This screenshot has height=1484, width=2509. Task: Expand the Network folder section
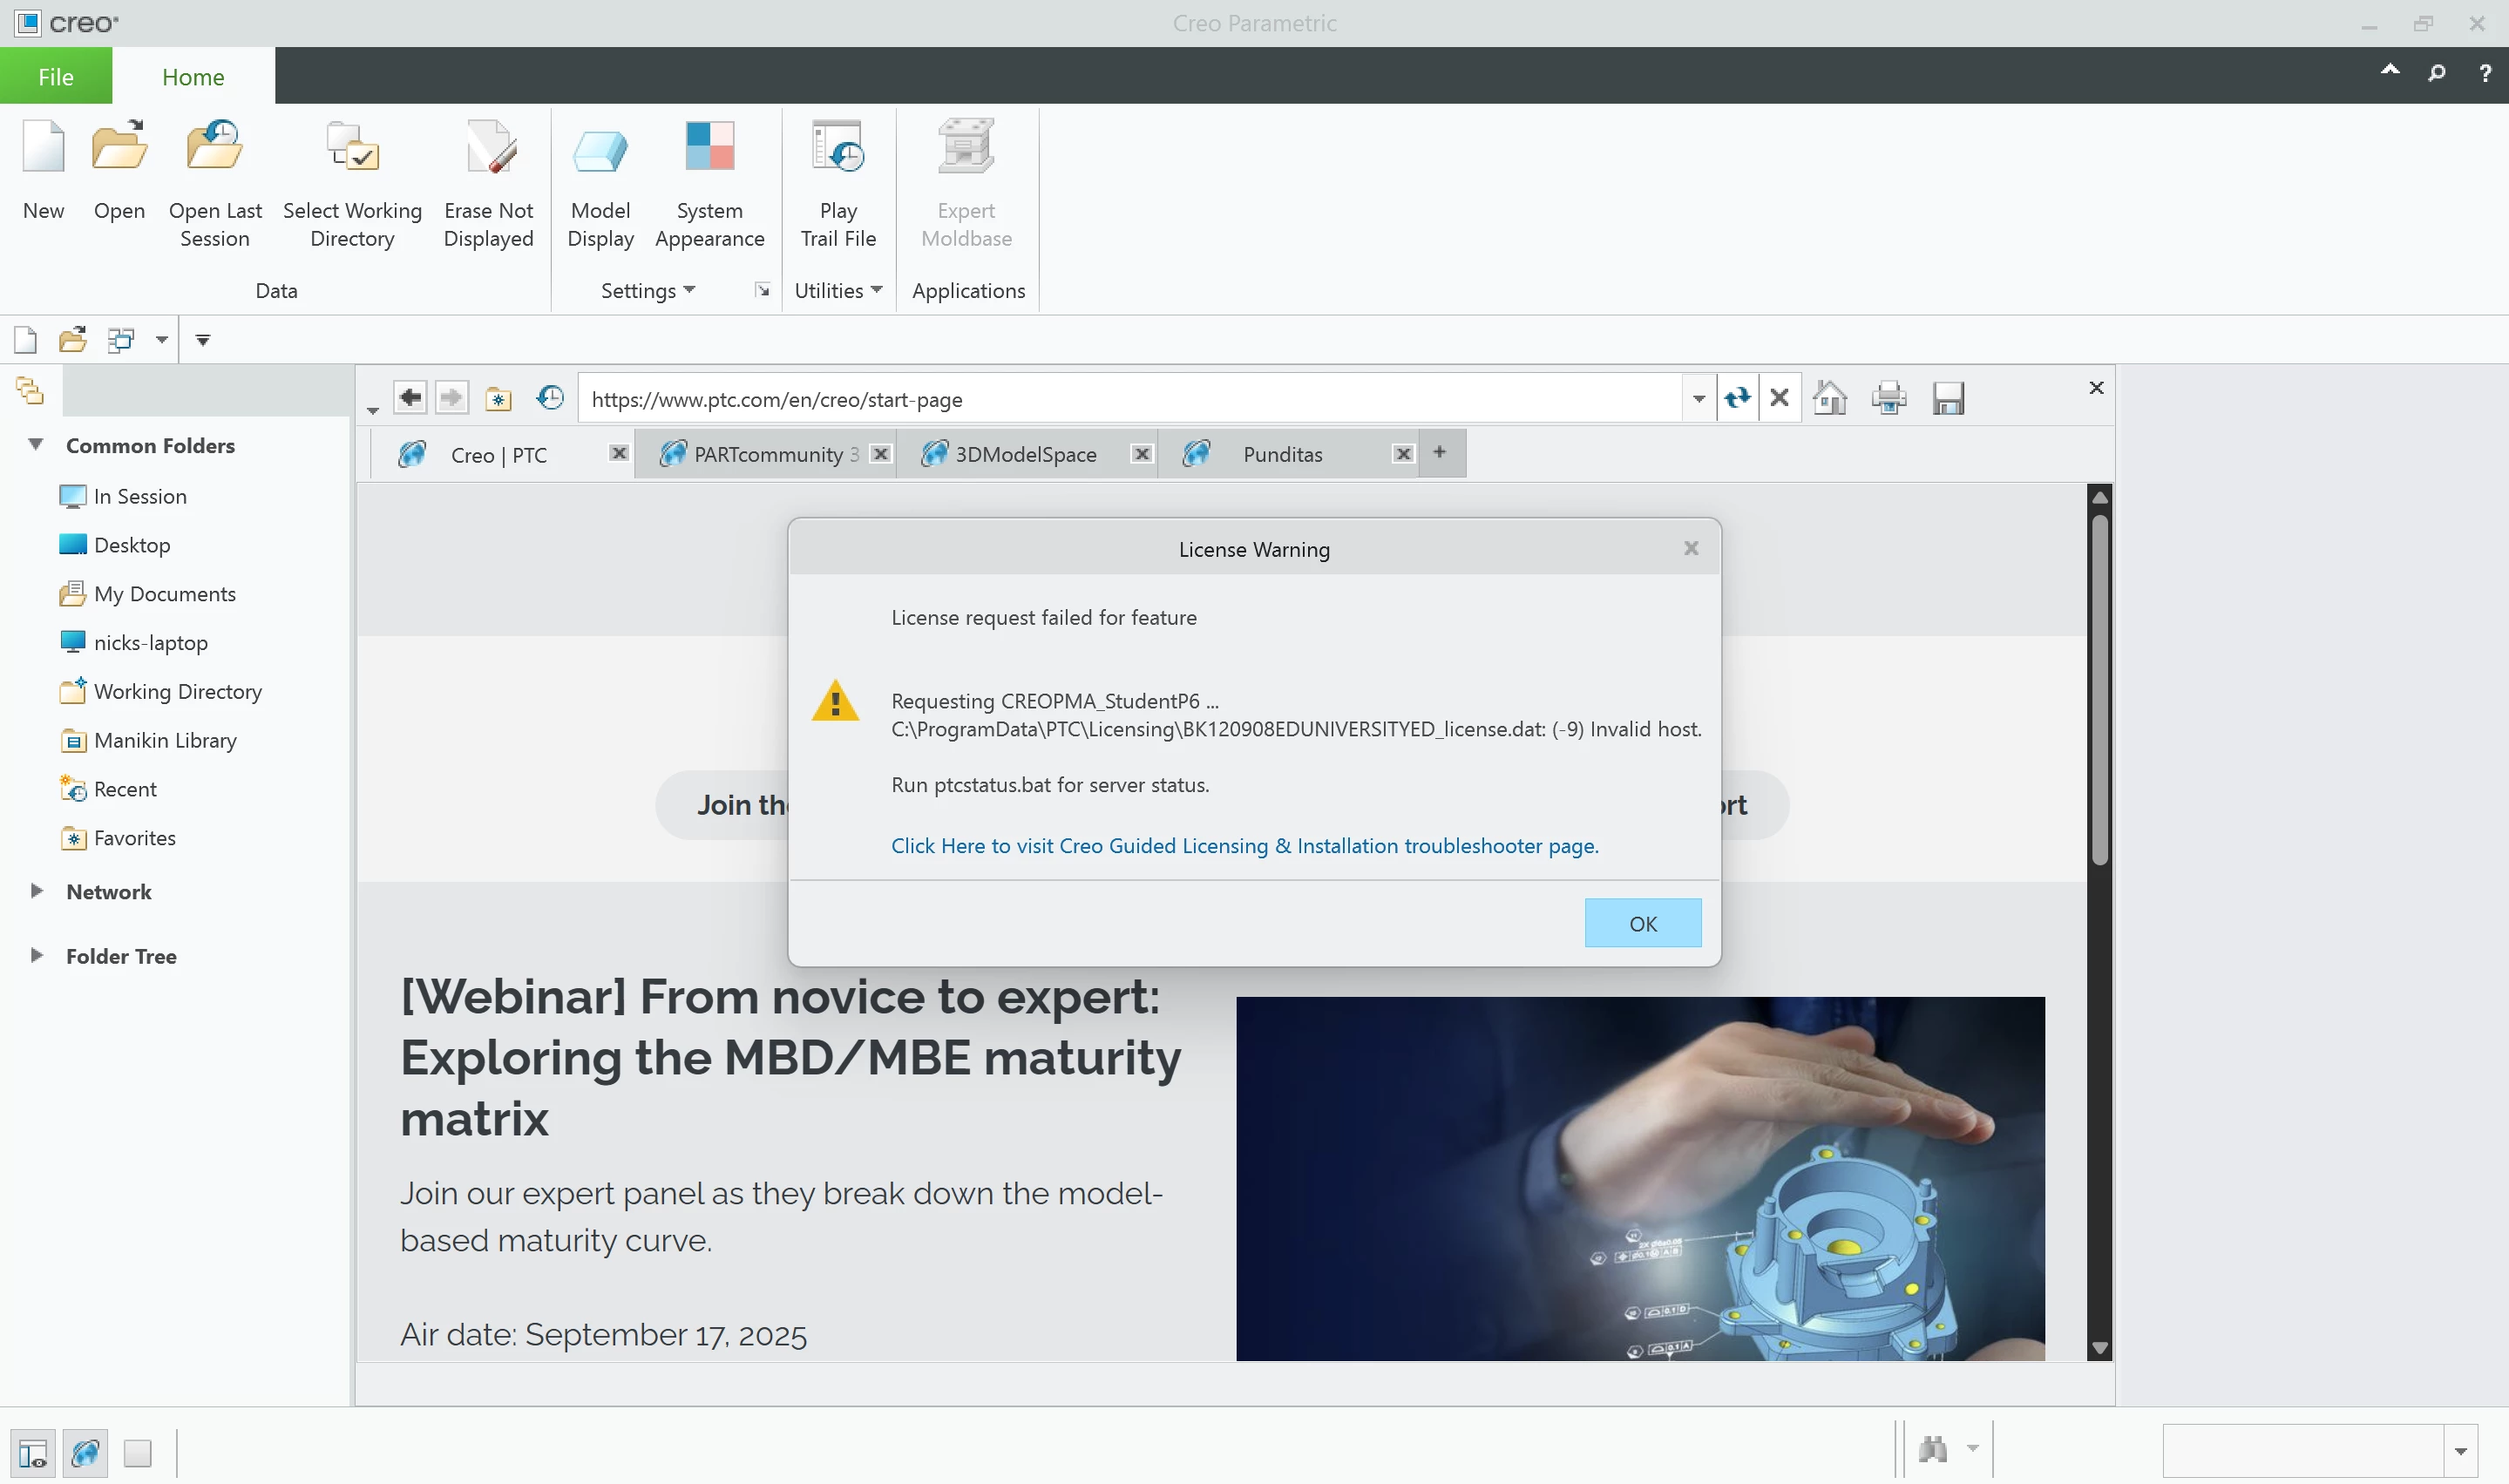click(37, 891)
